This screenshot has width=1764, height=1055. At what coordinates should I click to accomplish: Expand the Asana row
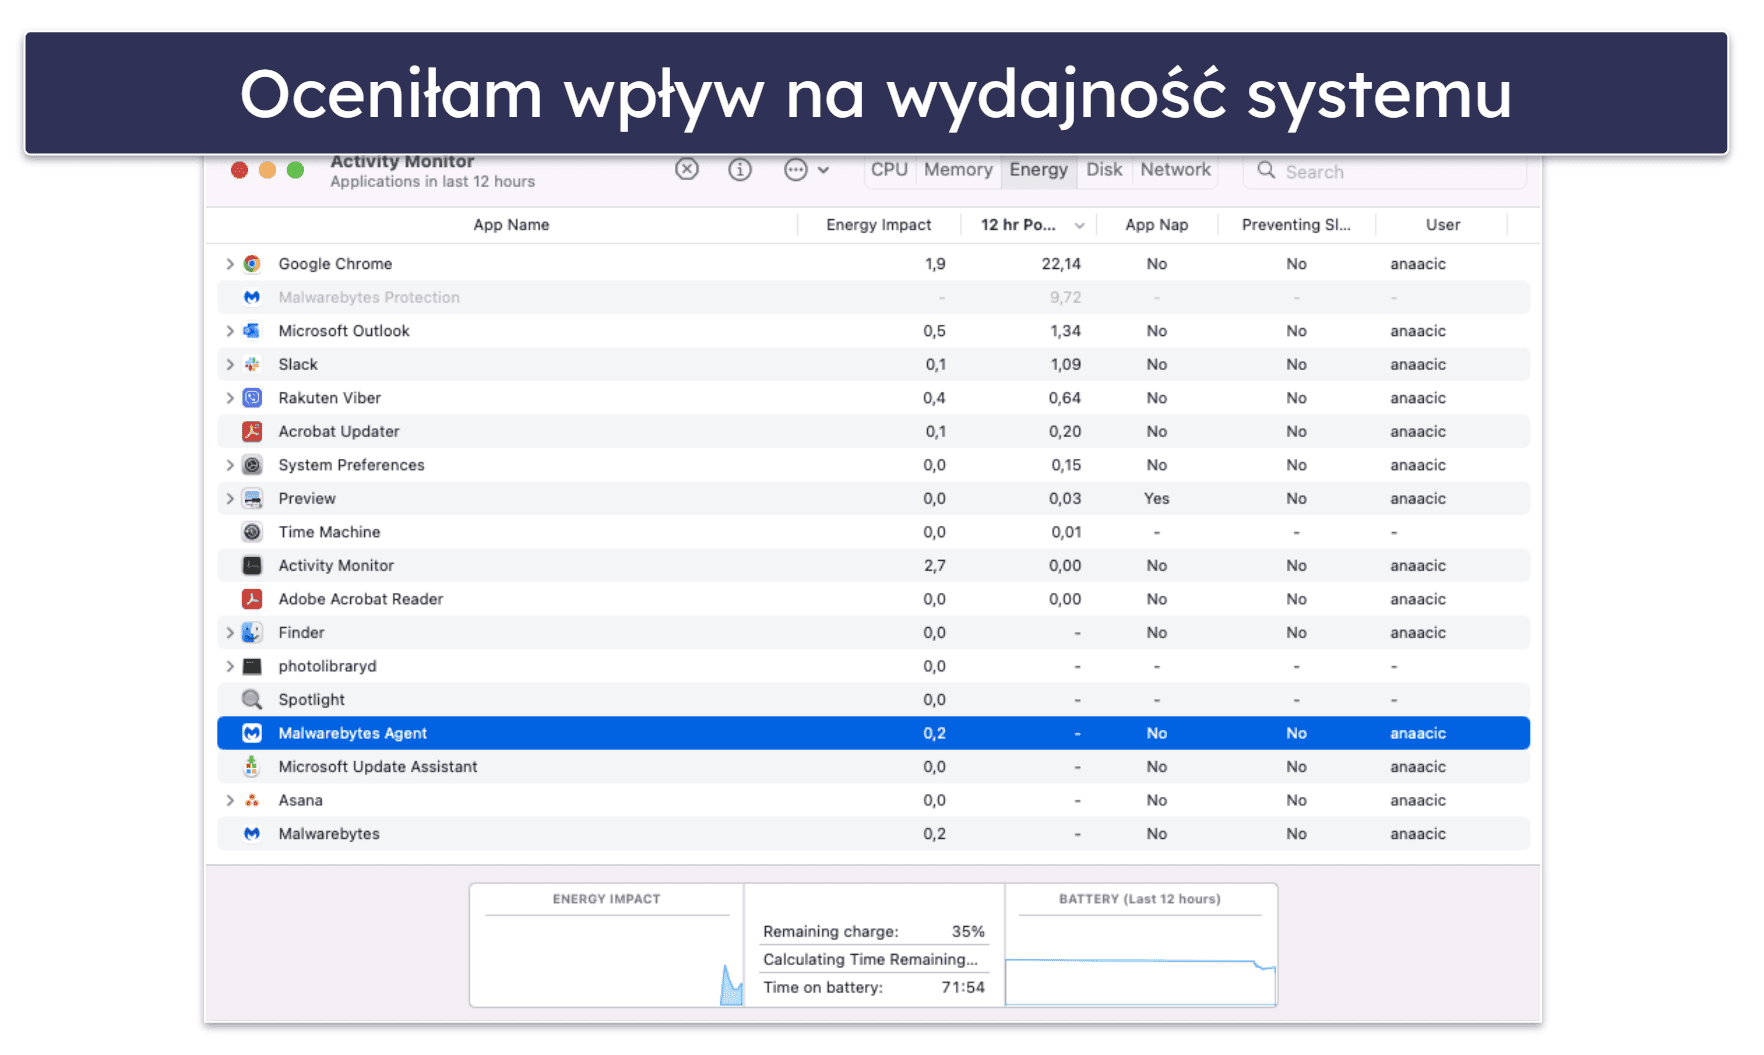[230, 800]
